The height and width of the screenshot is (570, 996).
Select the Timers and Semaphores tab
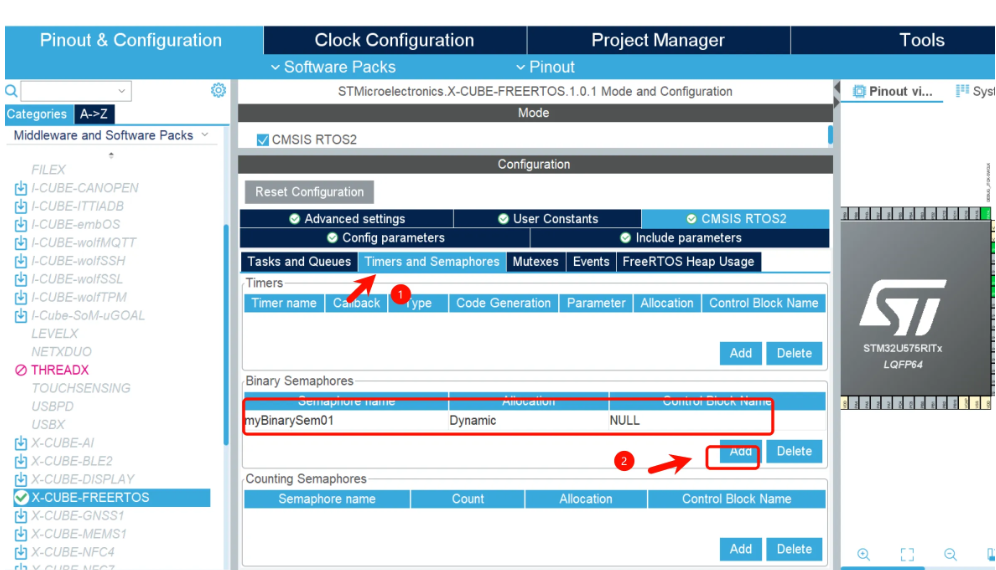click(432, 262)
